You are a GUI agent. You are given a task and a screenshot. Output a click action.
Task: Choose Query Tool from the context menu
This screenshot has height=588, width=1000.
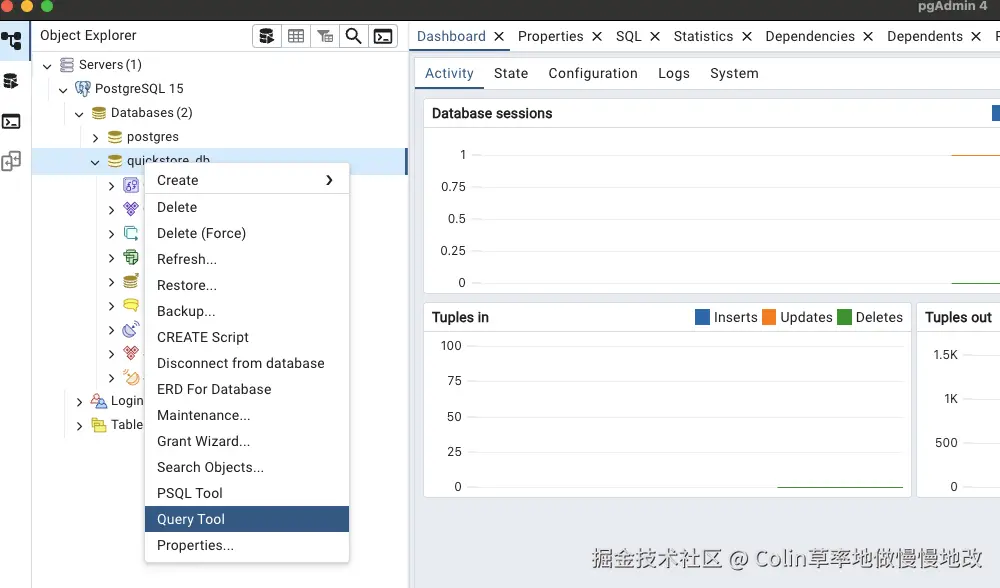click(x=191, y=519)
